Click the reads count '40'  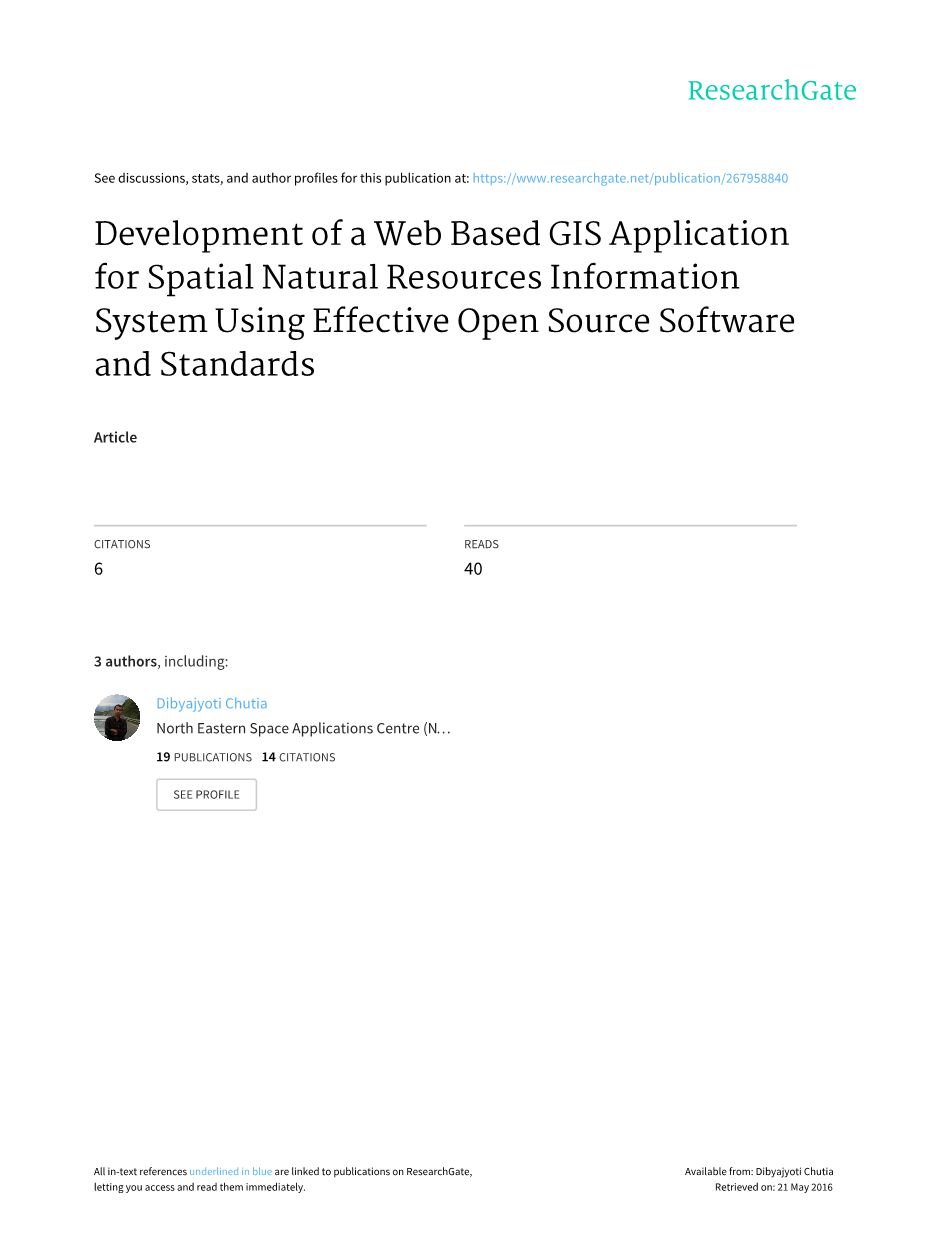(473, 568)
